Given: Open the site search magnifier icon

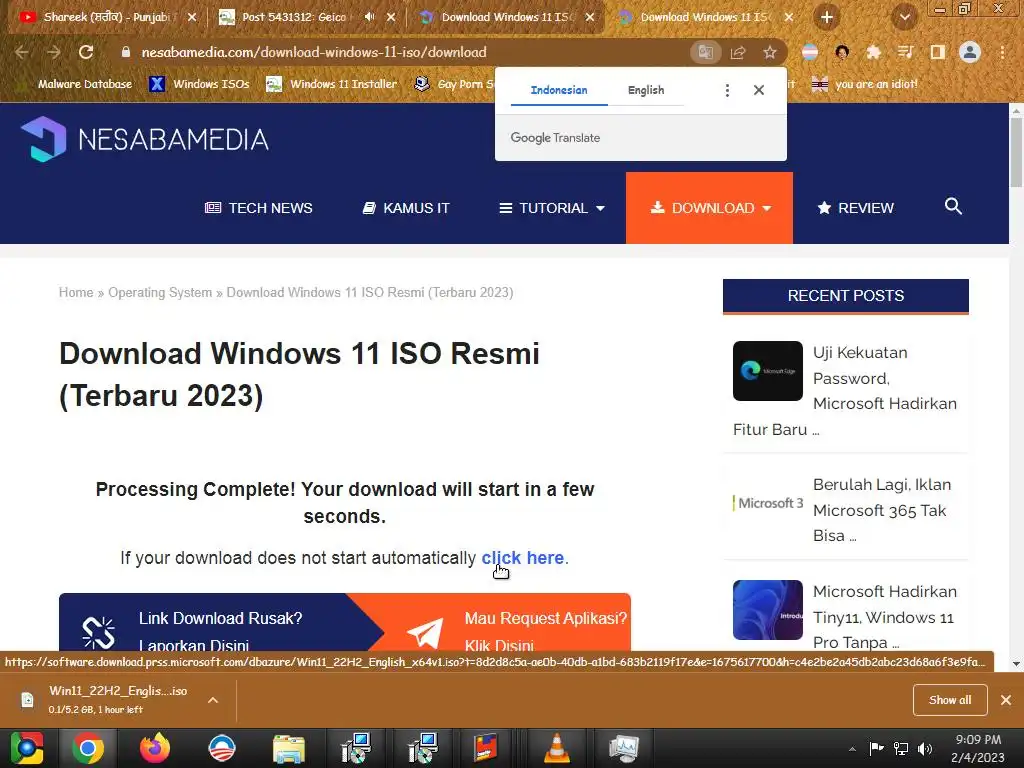Looking at the screenshot, I should (x=953, y=206).
